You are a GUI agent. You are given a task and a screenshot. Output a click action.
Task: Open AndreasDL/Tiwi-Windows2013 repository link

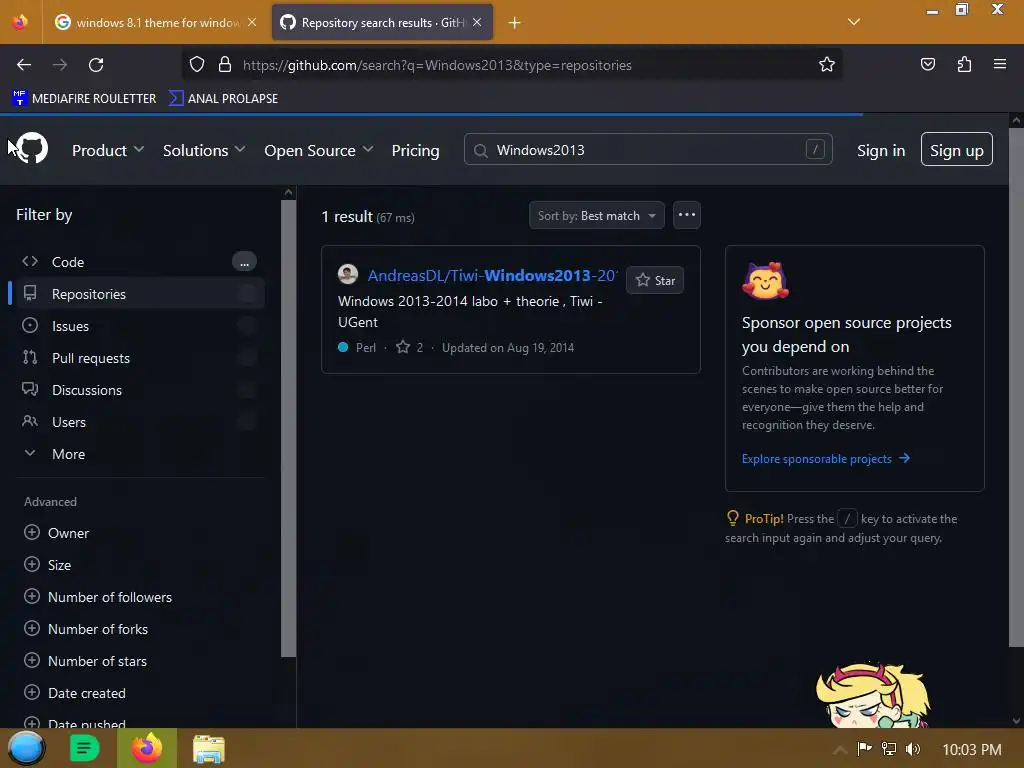click(x=492, y=276)
